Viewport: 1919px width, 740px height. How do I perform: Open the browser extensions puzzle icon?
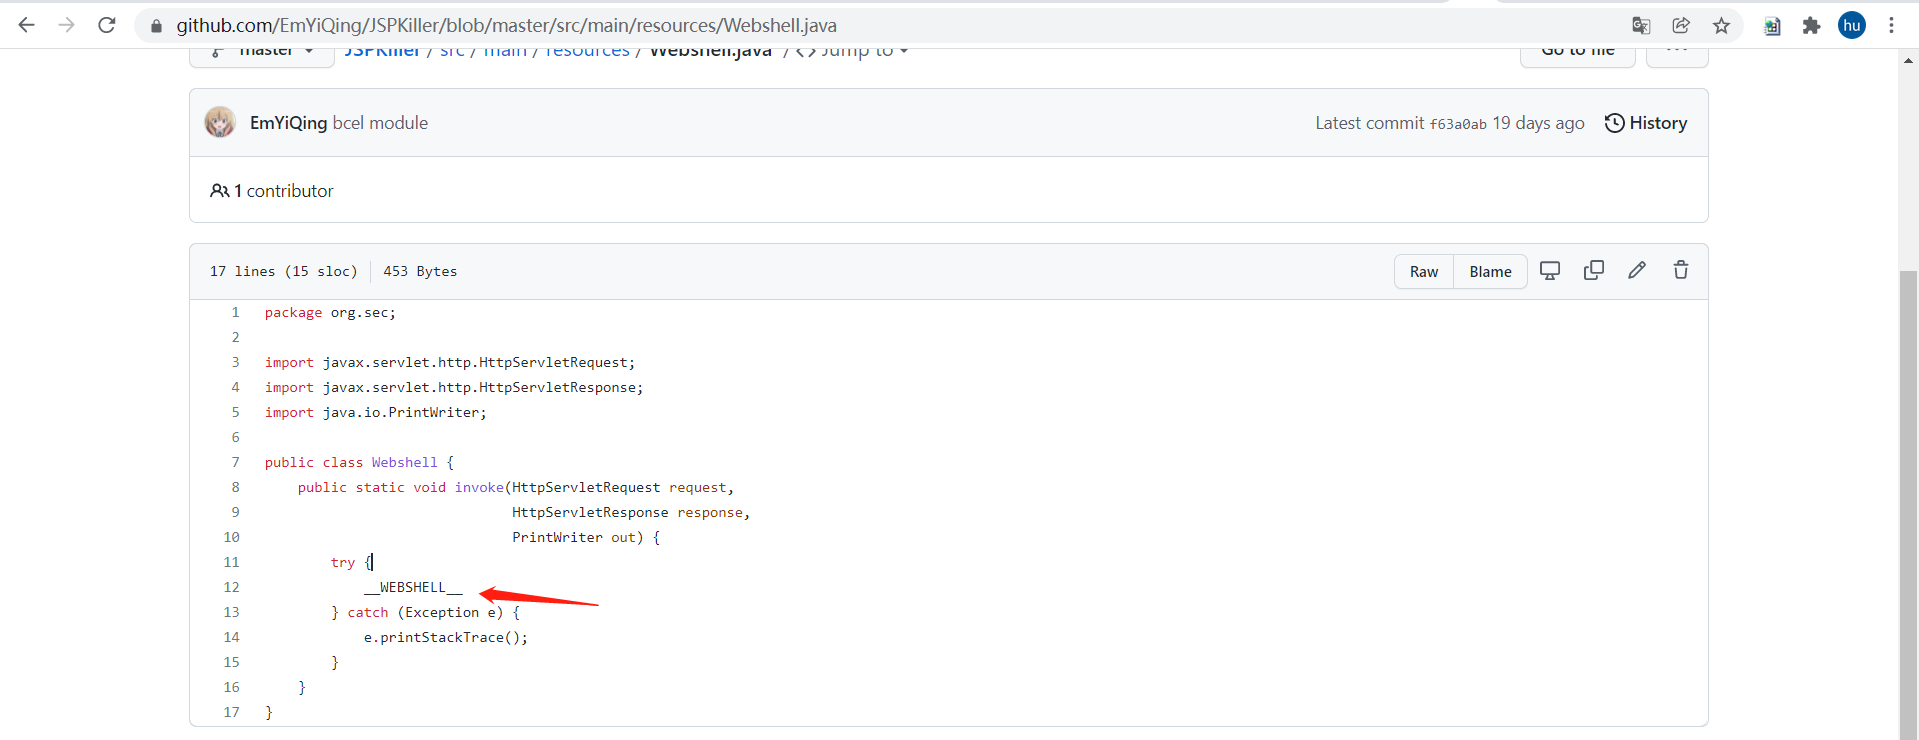pos(1811,26)
